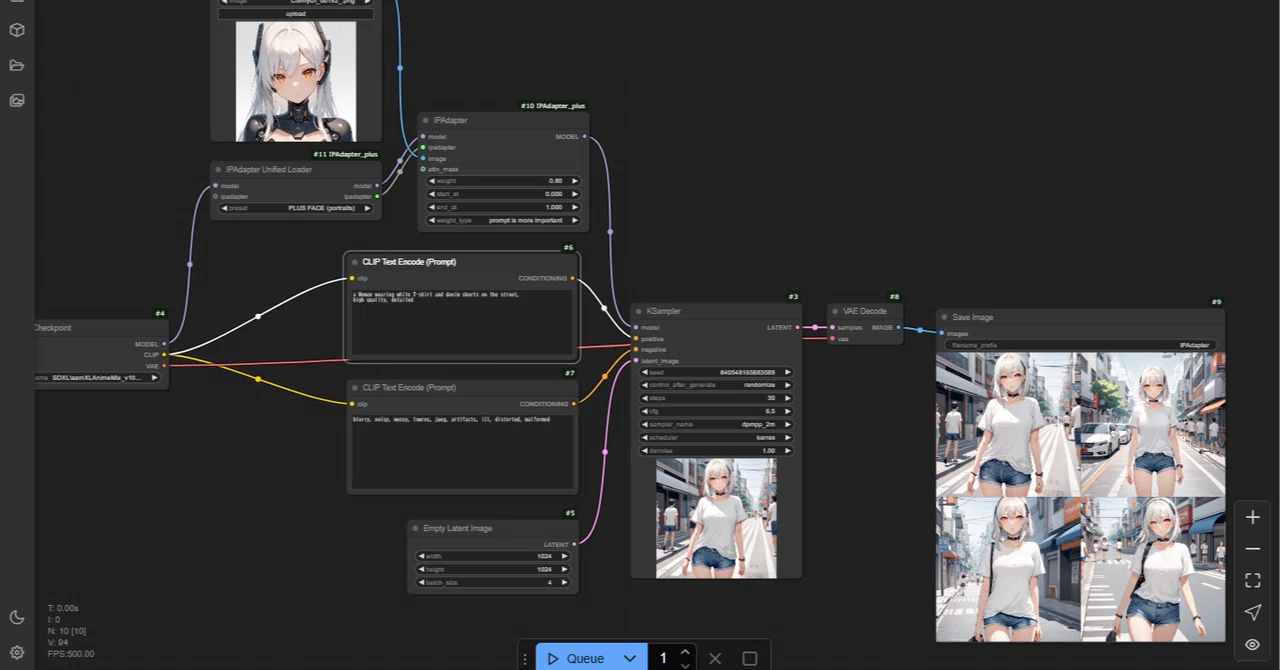Screen dimensions: 1280x670
Task: Open the scheduler karras dropdown
Action: point(717,437)
